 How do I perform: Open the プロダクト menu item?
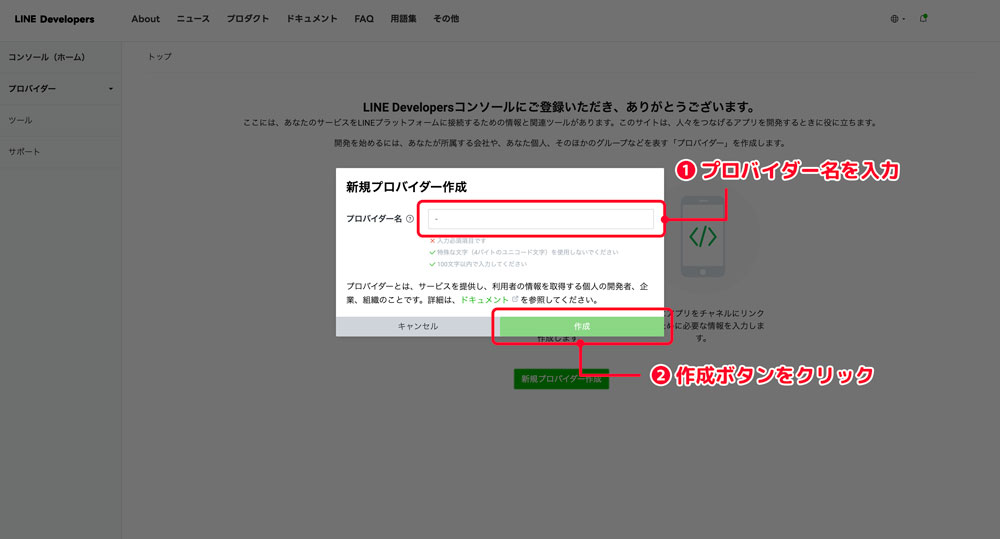pyautogui.click(x=247, y=19)
